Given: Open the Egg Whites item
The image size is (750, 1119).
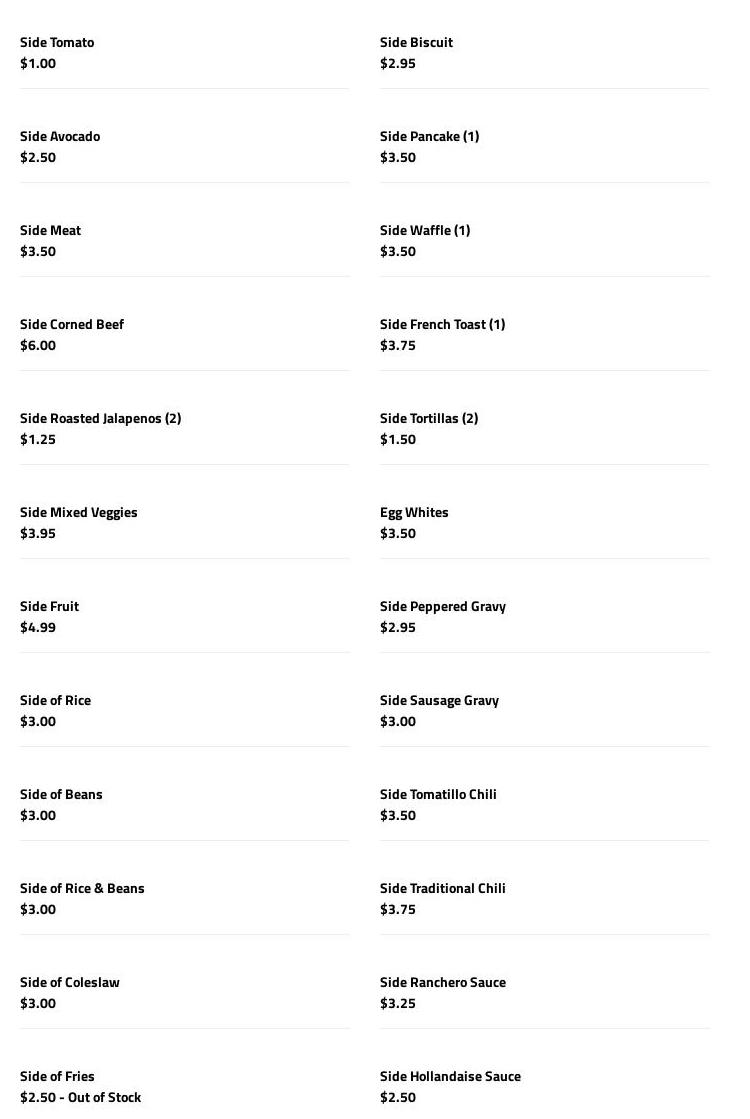Looking at the screenshot, I should tap(414, 513).
